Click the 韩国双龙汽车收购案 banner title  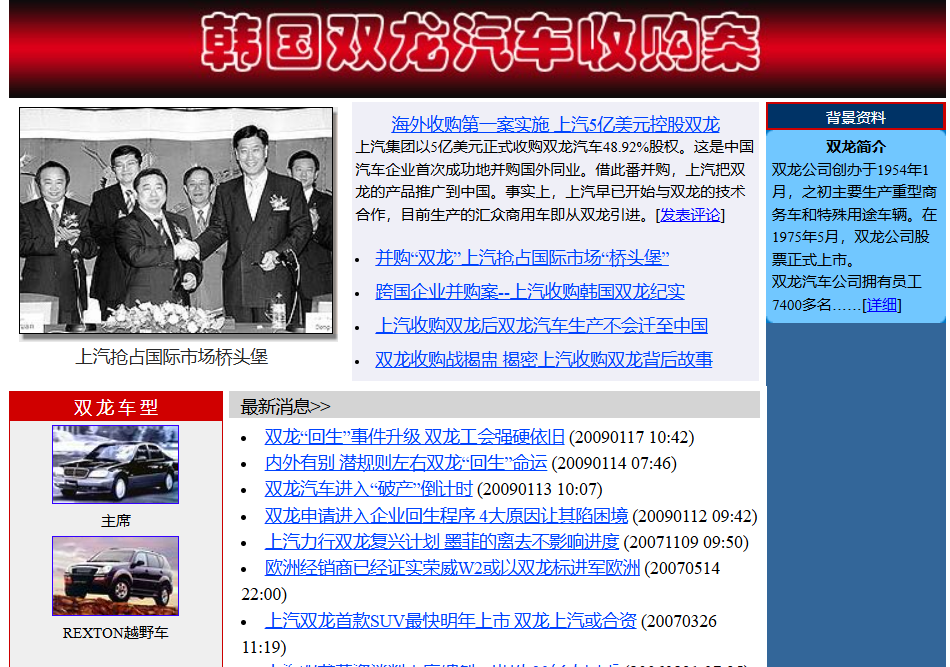[x=480, y=44]
